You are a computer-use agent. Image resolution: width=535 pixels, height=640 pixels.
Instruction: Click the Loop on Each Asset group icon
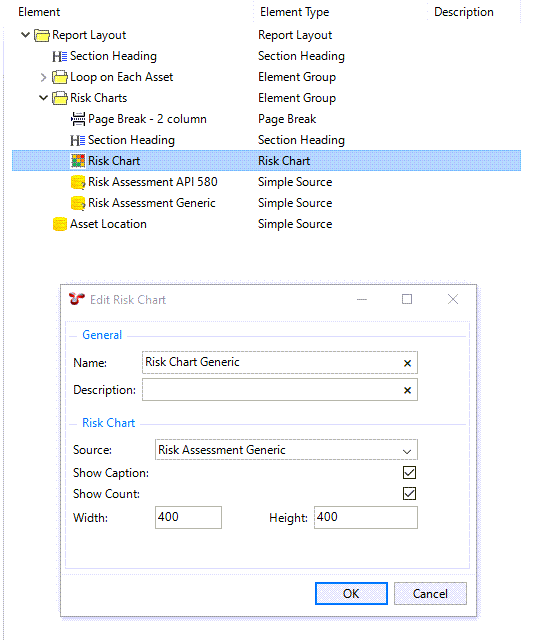click(60, 77)
